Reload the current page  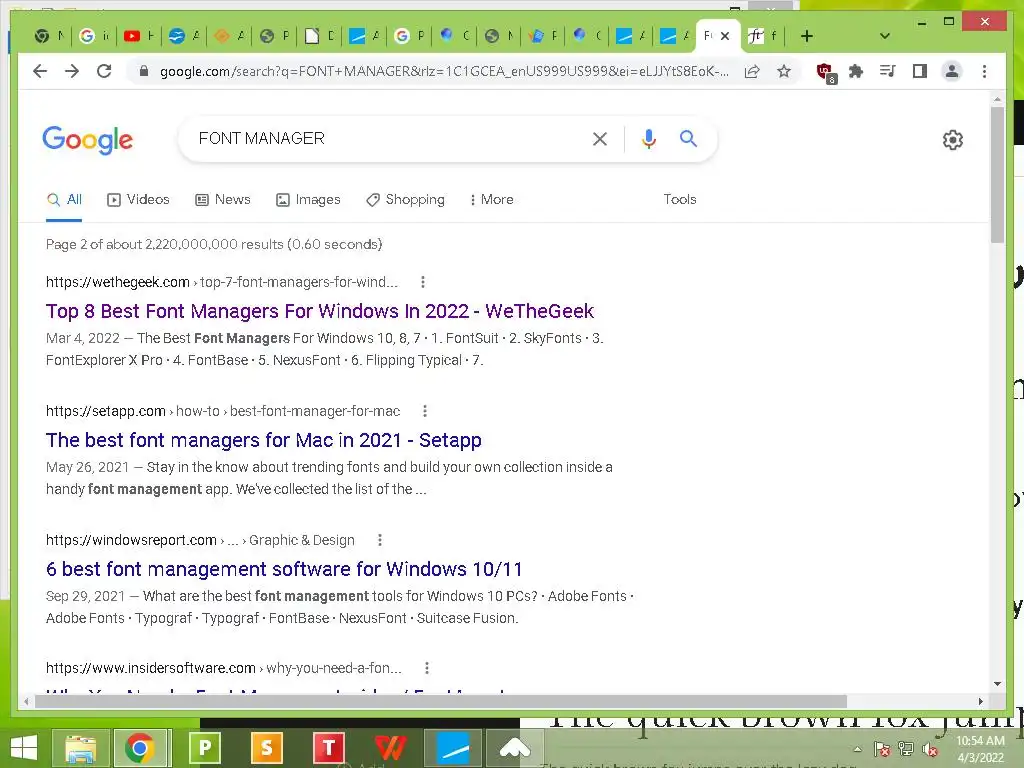tap(104, 71)
